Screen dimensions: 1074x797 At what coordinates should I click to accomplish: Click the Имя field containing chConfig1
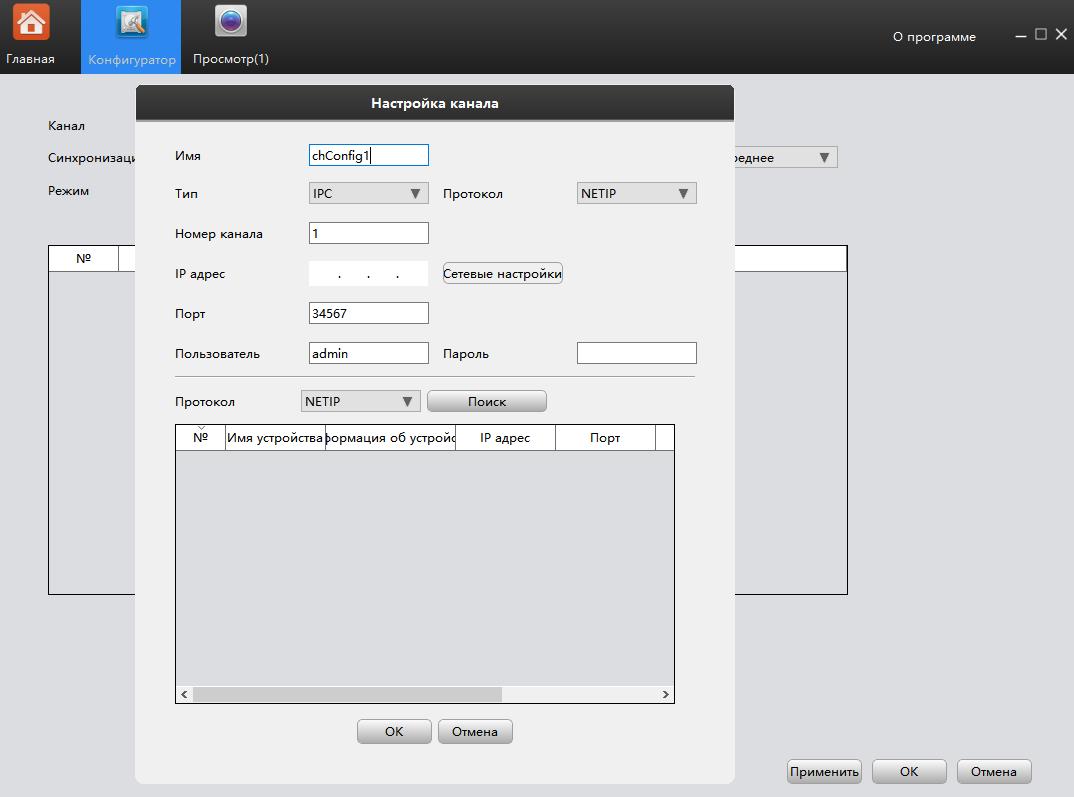coord(368,155)
